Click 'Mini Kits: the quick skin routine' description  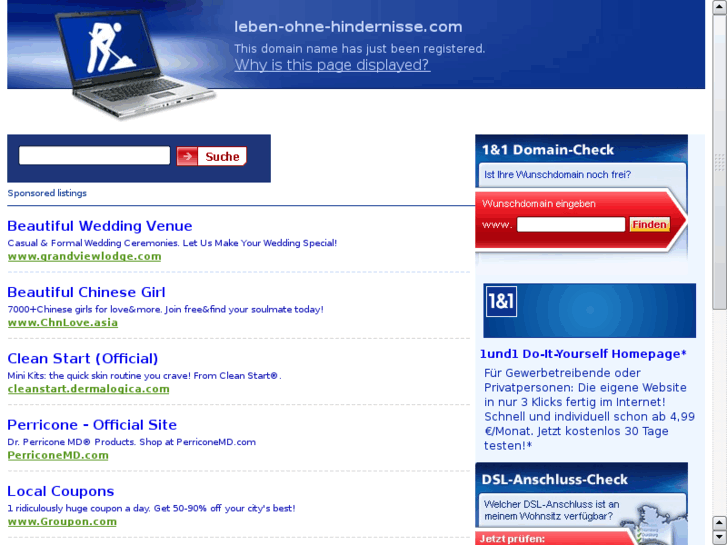click(x=144, y=376)
